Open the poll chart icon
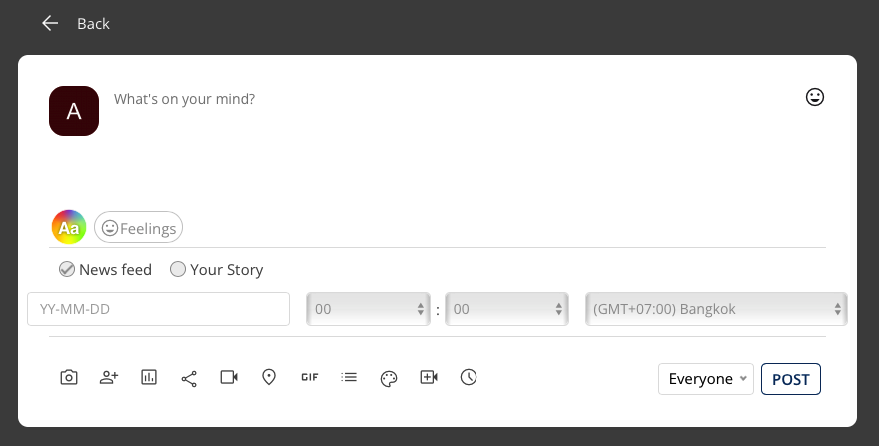Viewport: 879px width, 446px height. pos(149,377)
